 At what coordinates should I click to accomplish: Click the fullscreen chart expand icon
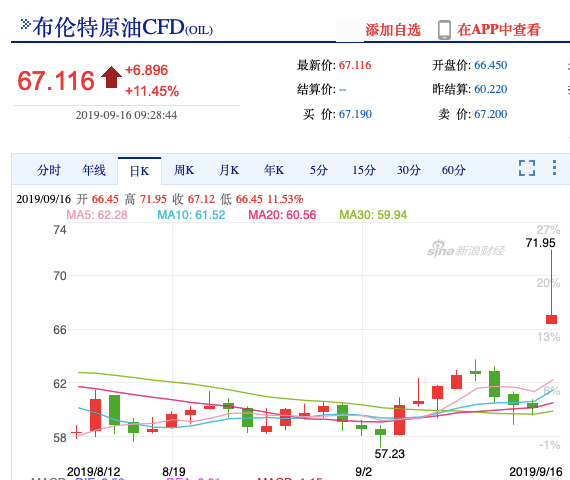(527, 168)
